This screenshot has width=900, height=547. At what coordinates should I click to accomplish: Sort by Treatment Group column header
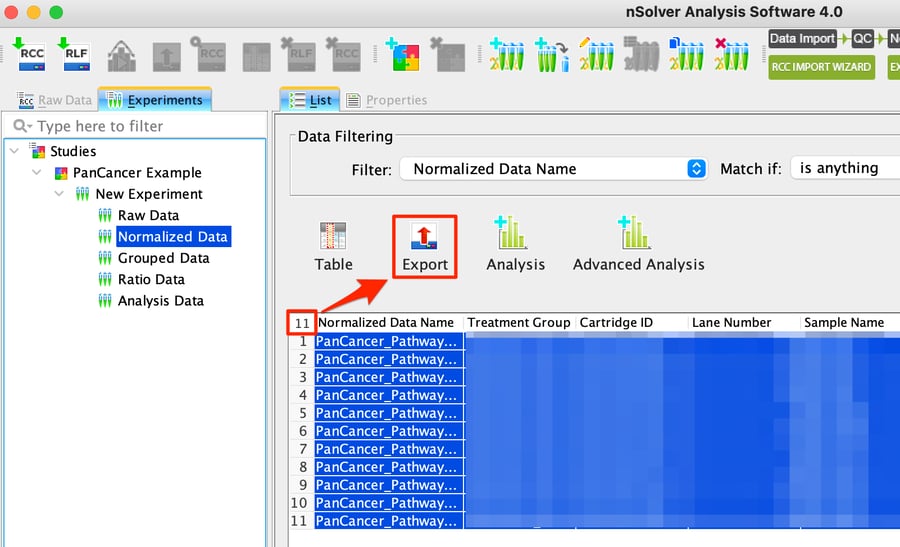519,323
